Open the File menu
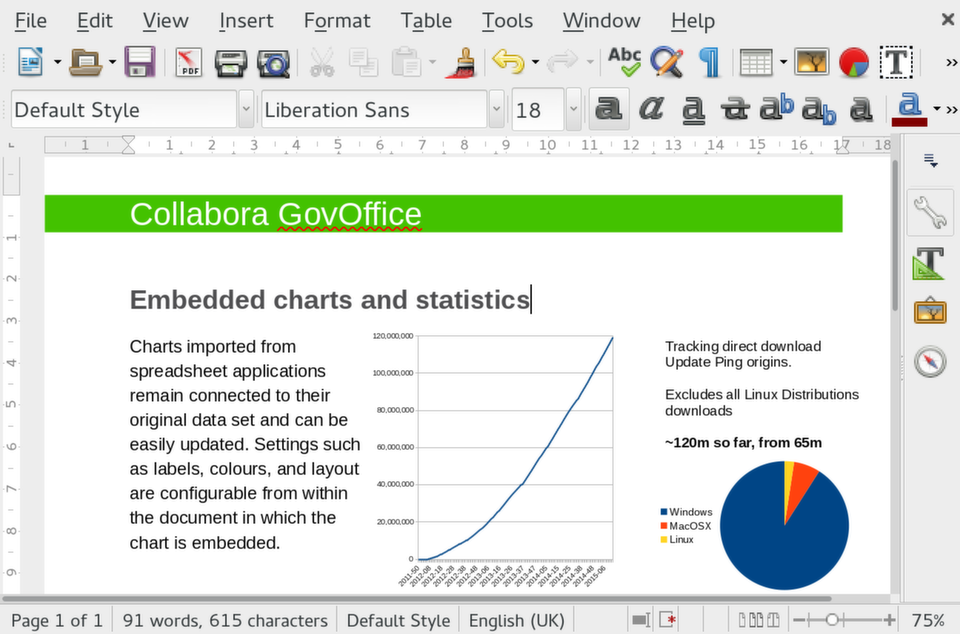The image size is (960, 634). 31,21
